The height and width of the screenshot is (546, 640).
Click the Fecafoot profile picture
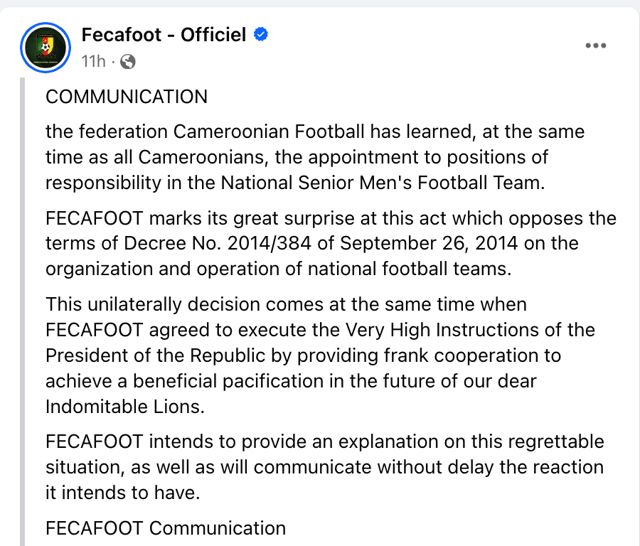click(x=45, y=46)
